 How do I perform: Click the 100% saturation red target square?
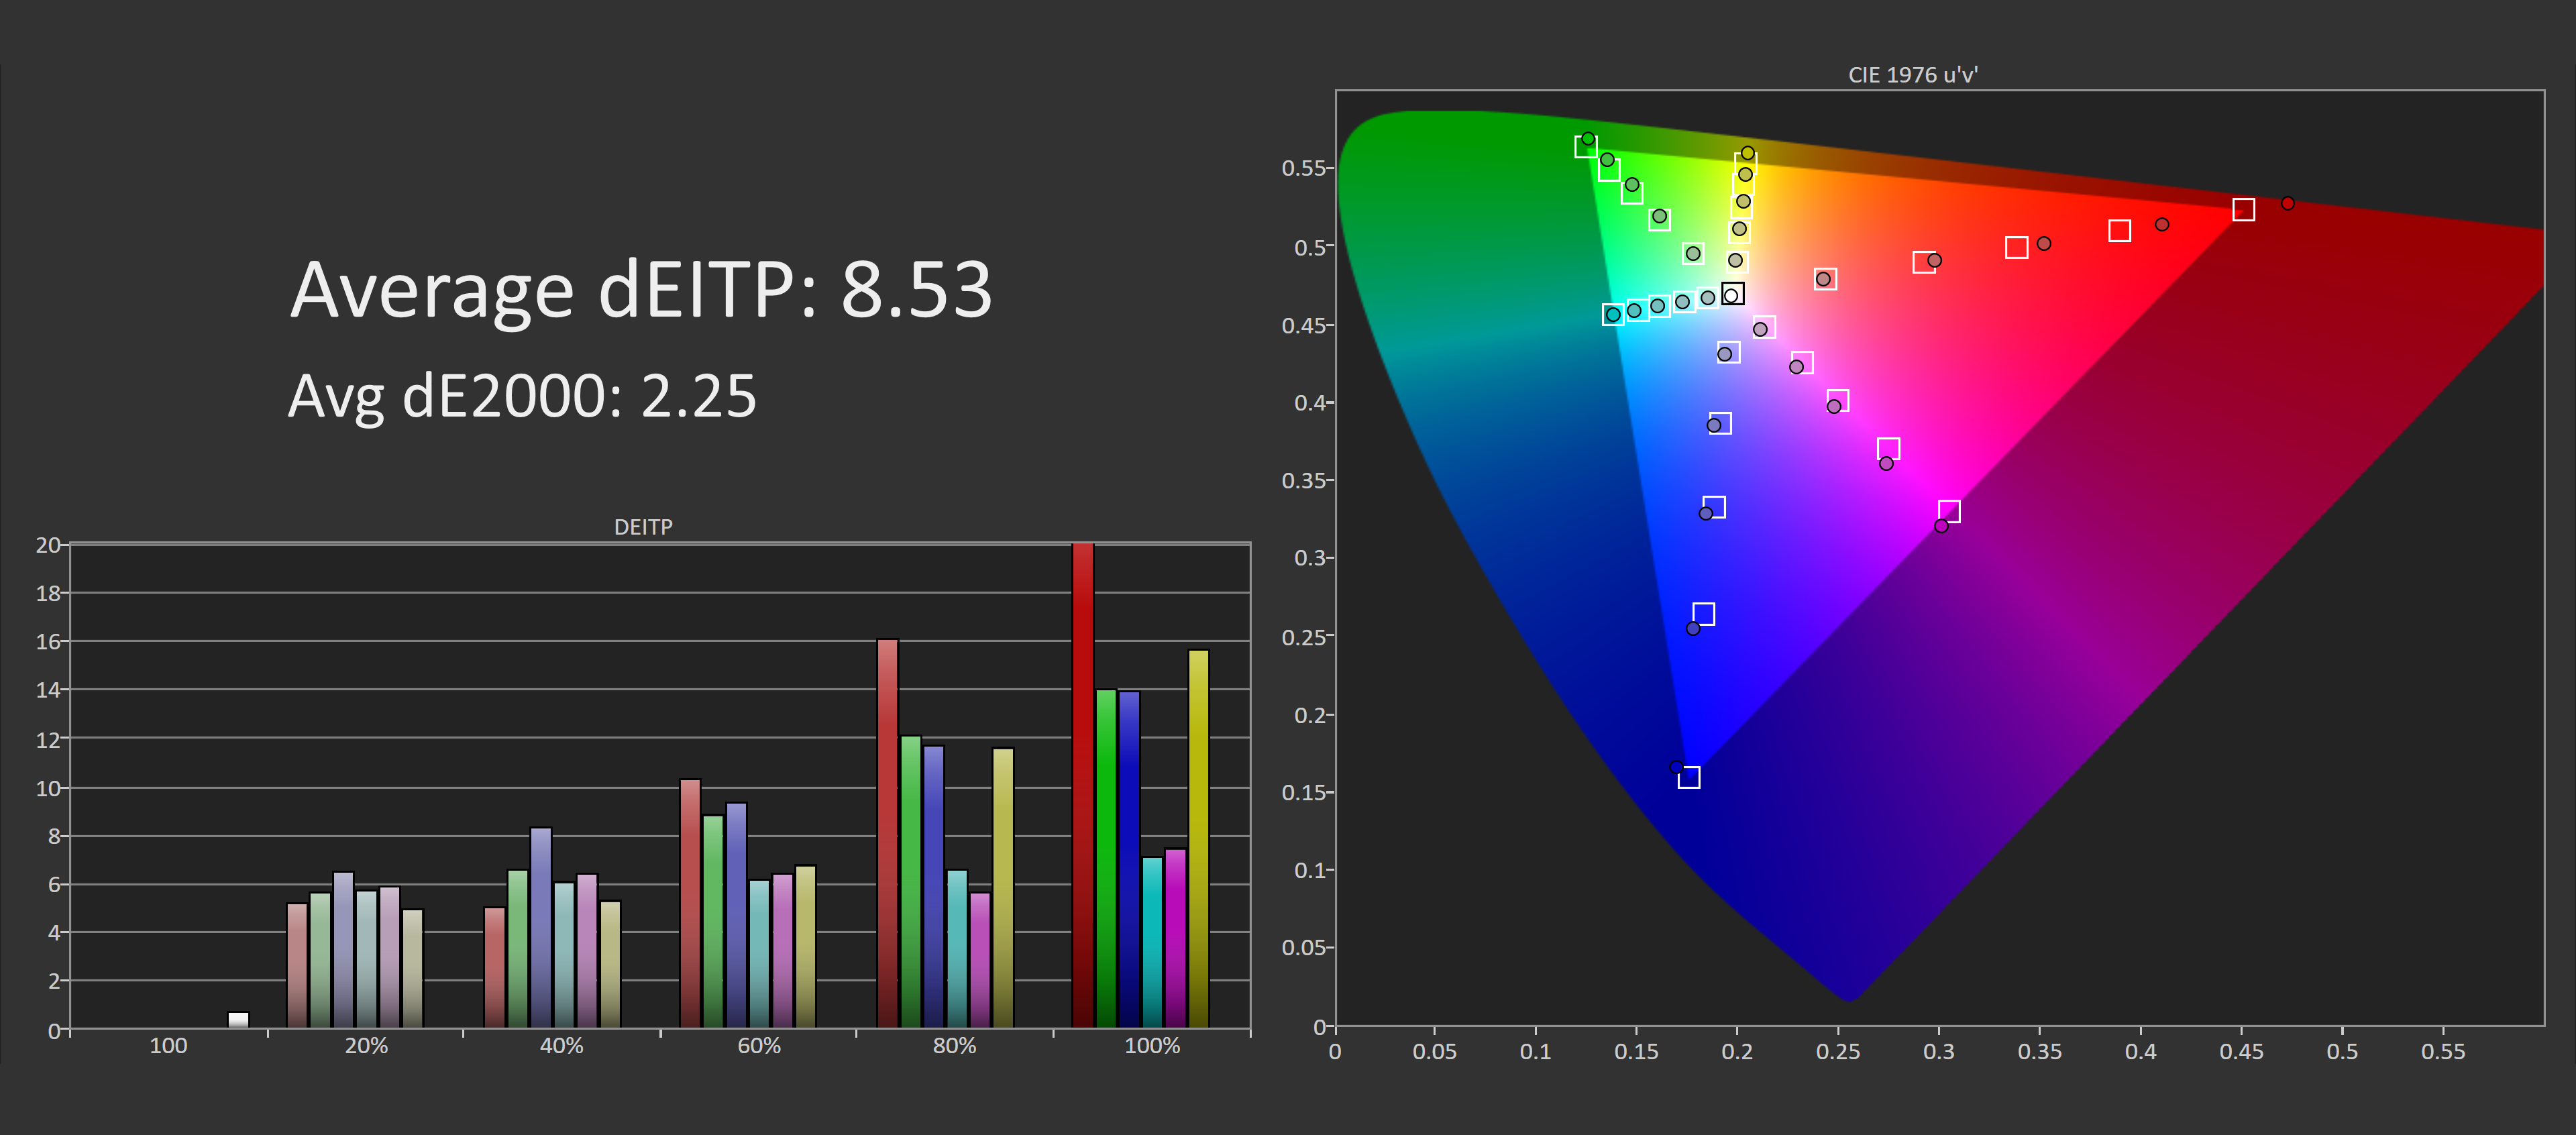[x=2243, y=209]
